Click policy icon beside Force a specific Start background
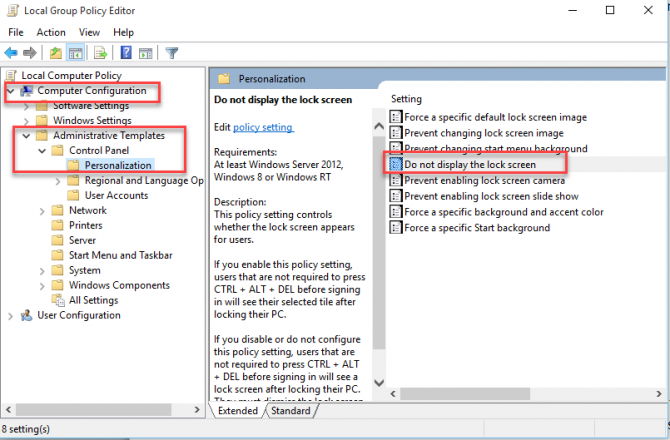Screen dimensions: 670x440 396,228
